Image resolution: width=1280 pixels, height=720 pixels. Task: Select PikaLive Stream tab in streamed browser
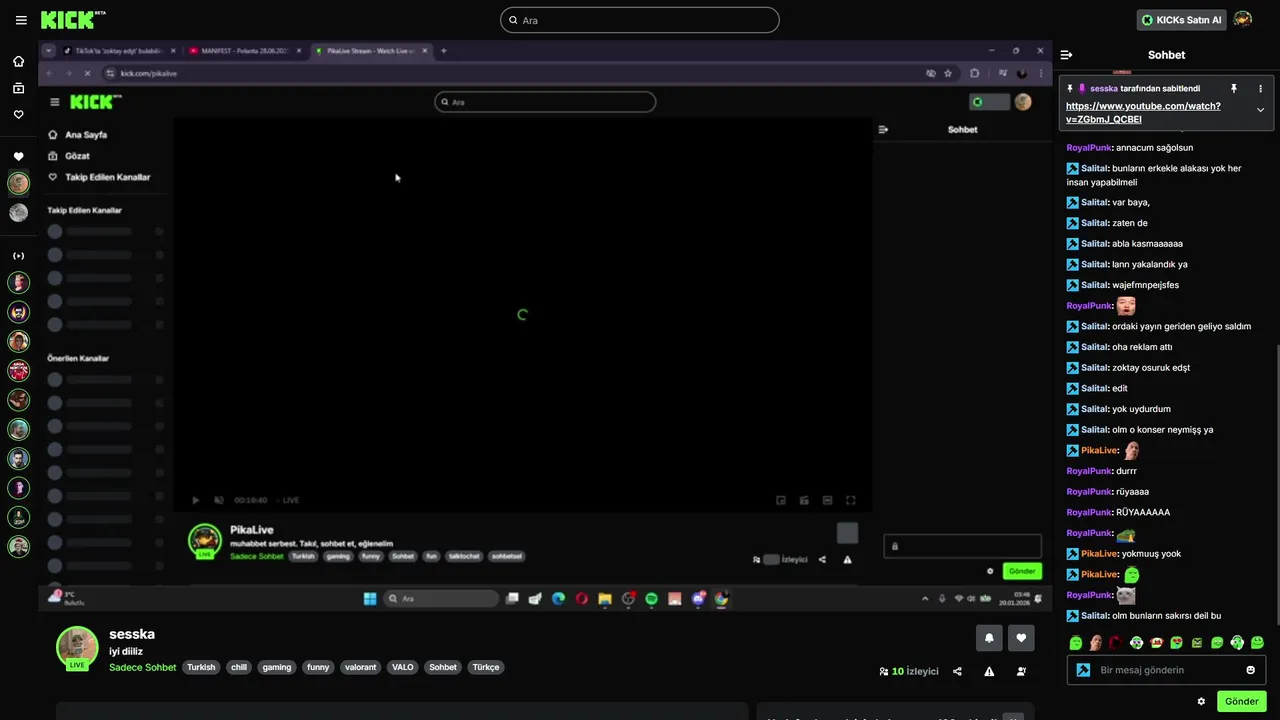[371, 51]
